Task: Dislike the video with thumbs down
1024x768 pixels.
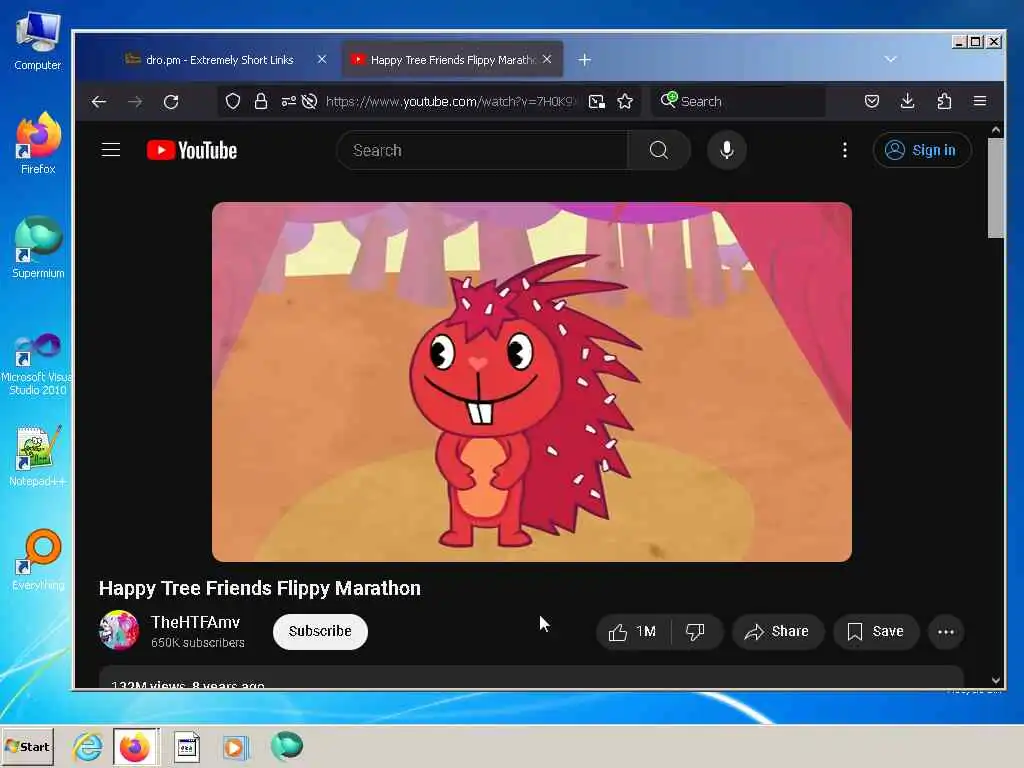Action: point(696,632)
